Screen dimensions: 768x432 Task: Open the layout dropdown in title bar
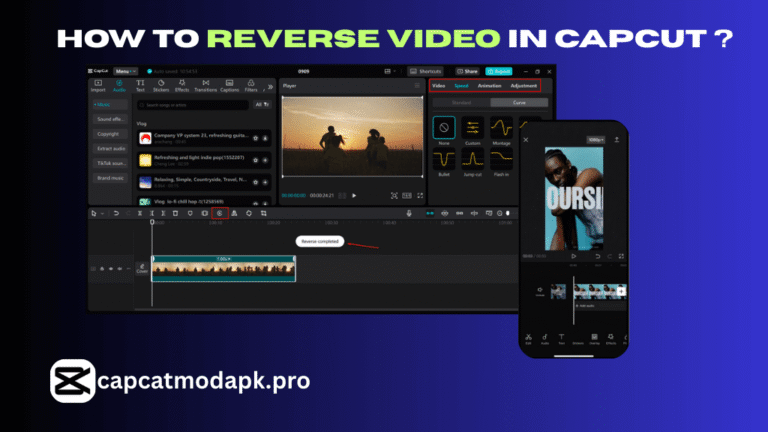[390, 72]
